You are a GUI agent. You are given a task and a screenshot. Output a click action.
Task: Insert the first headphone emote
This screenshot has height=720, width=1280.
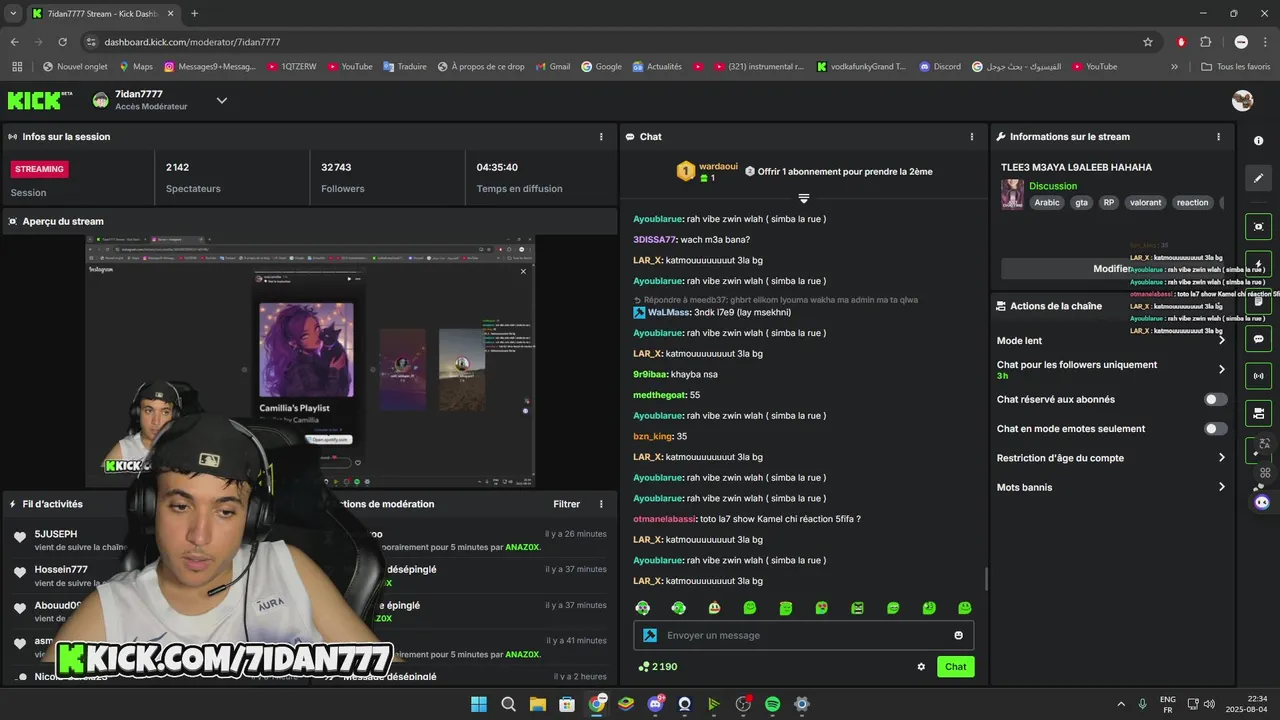coord(643,608)
